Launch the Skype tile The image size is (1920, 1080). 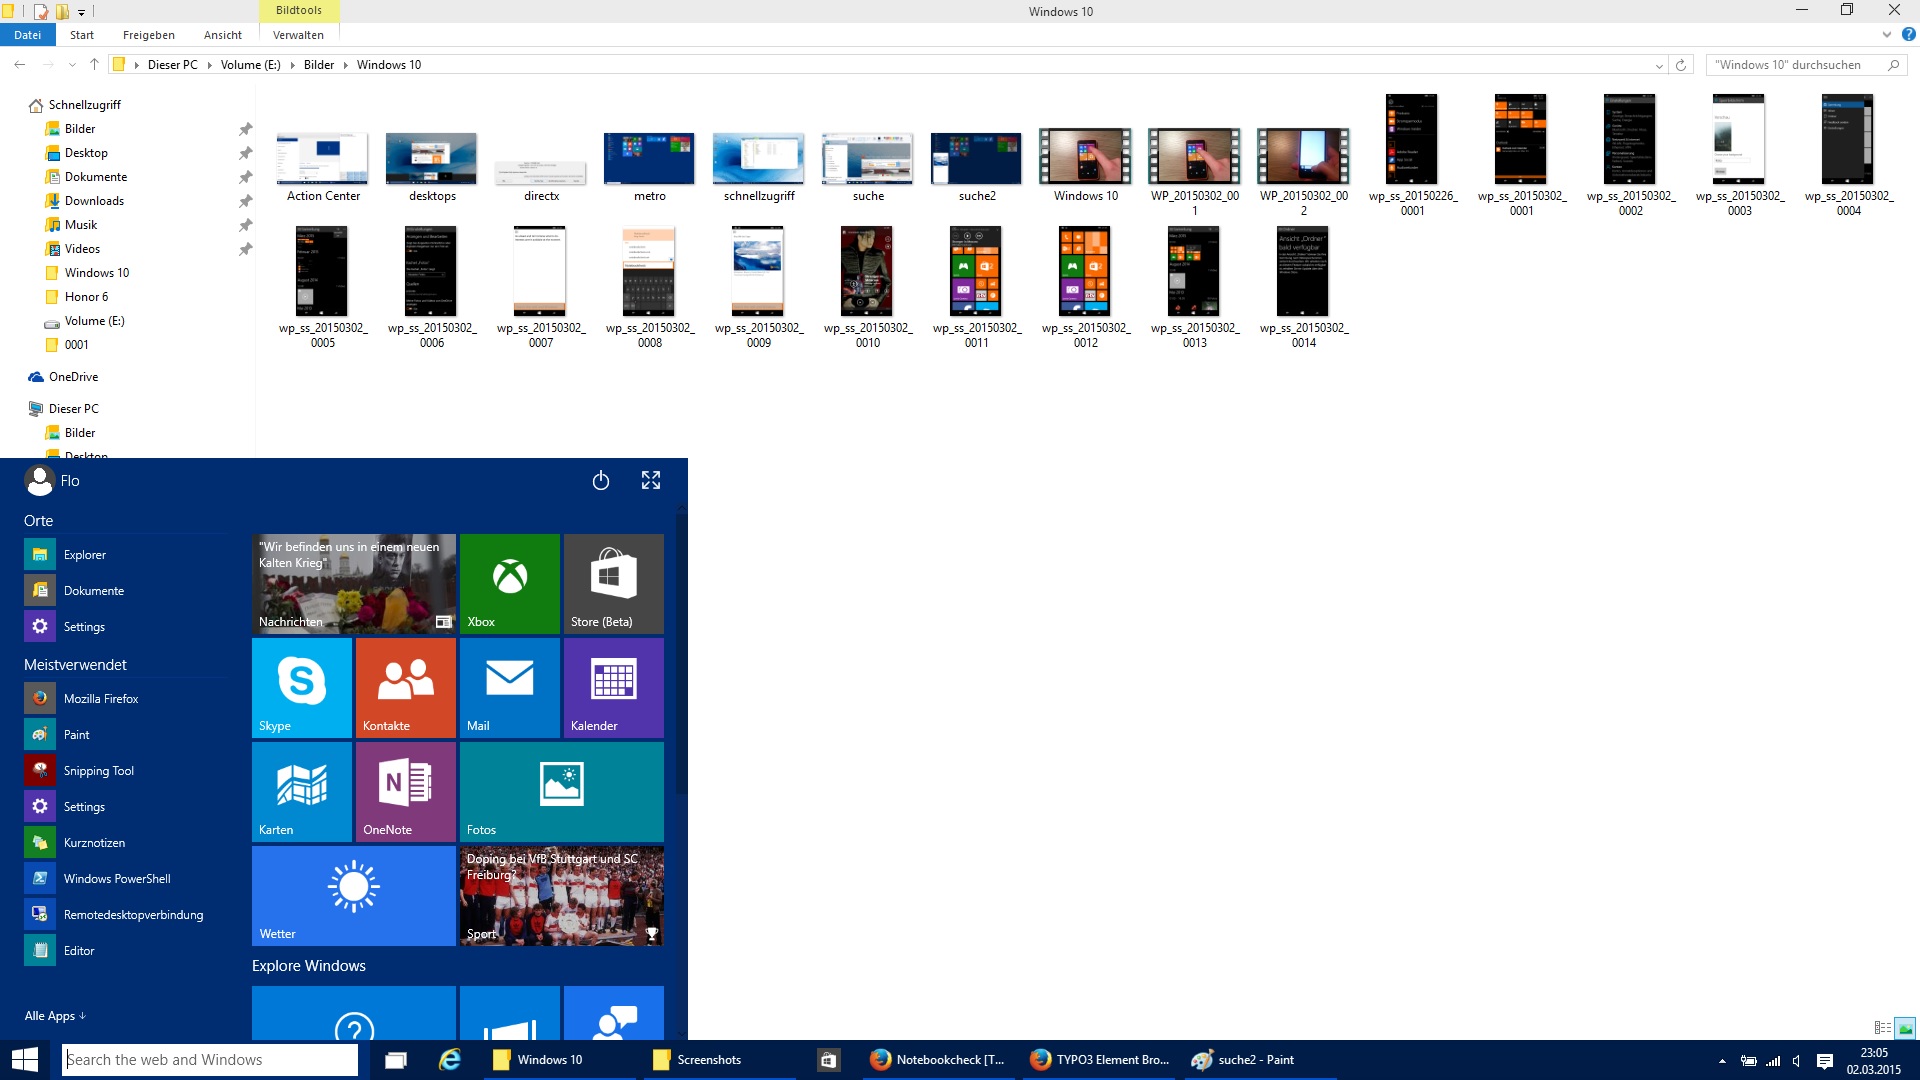[302, 688]
